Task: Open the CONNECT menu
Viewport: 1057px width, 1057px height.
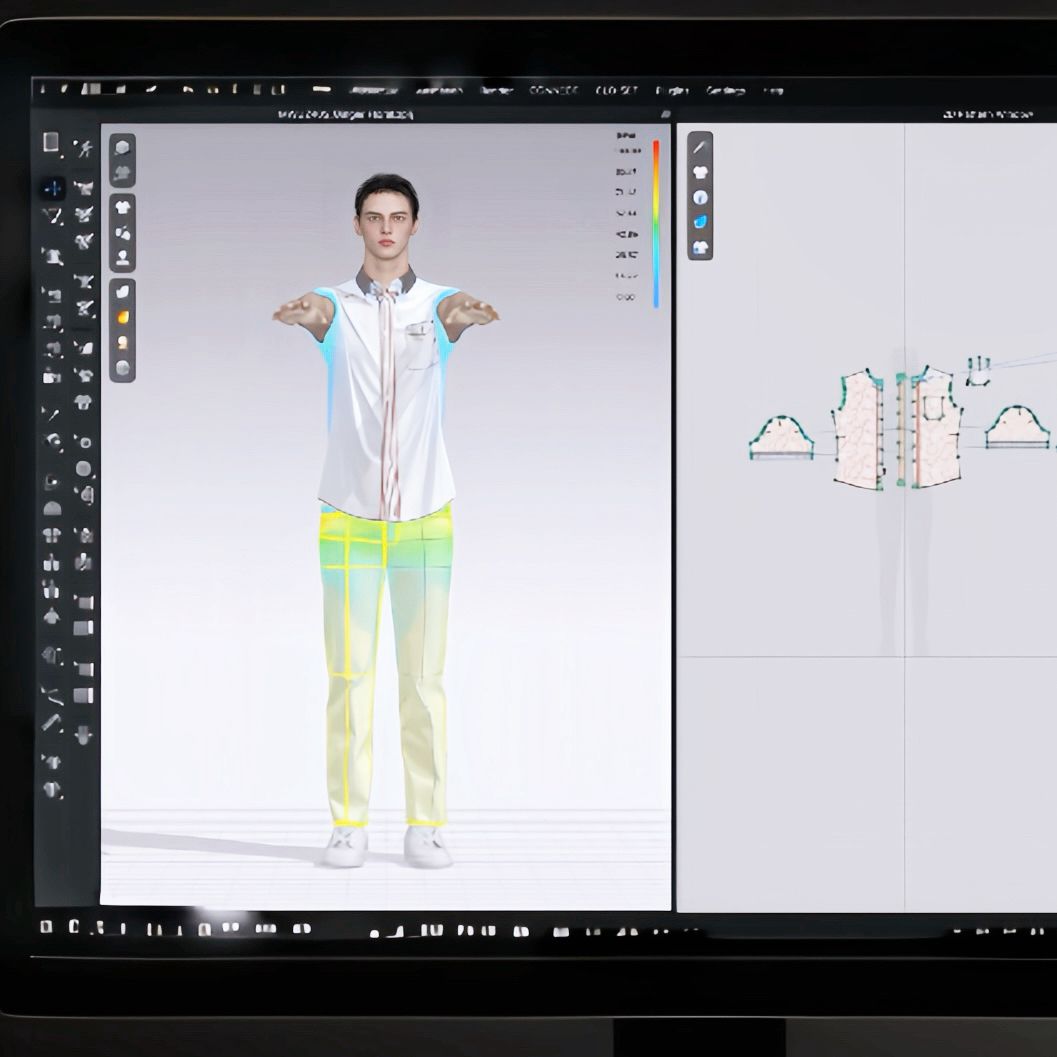Action: pyautogui.click(x=553, y=90)
